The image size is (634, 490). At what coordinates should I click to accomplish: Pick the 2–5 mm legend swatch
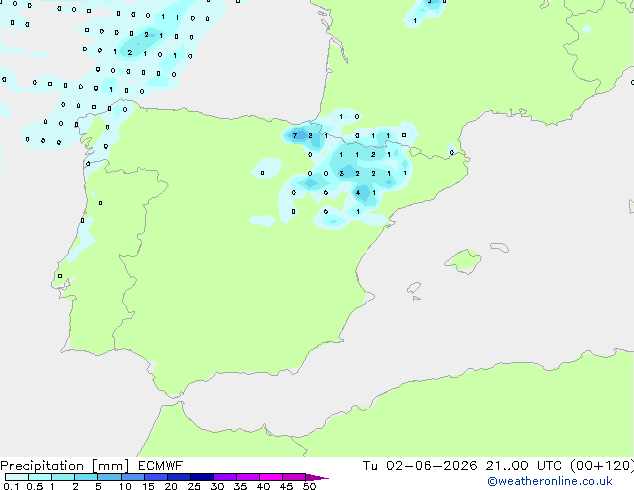[86, 477]
